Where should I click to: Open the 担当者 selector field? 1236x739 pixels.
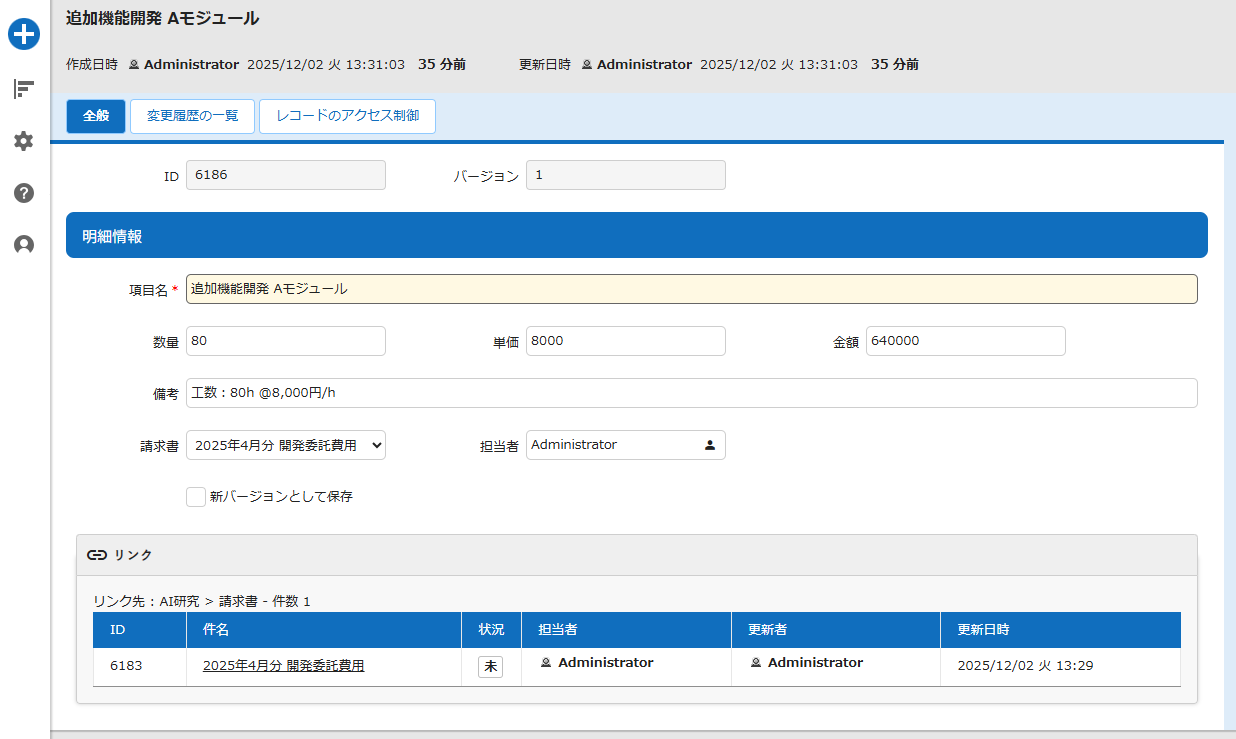(626, 445)
